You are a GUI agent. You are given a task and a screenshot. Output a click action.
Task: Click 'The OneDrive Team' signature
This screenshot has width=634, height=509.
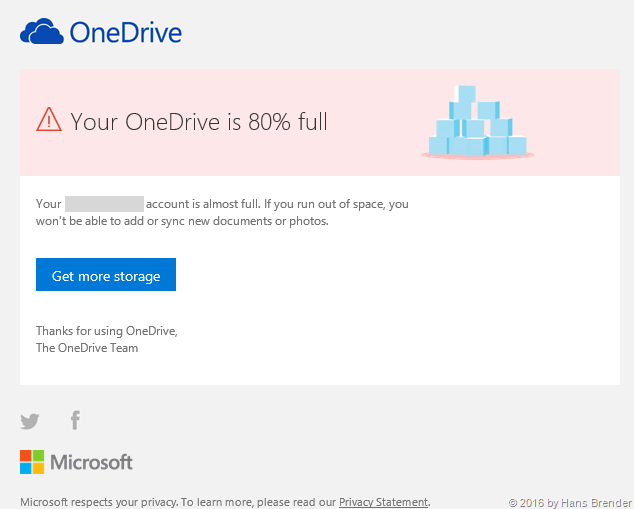[x=87, y=348]
